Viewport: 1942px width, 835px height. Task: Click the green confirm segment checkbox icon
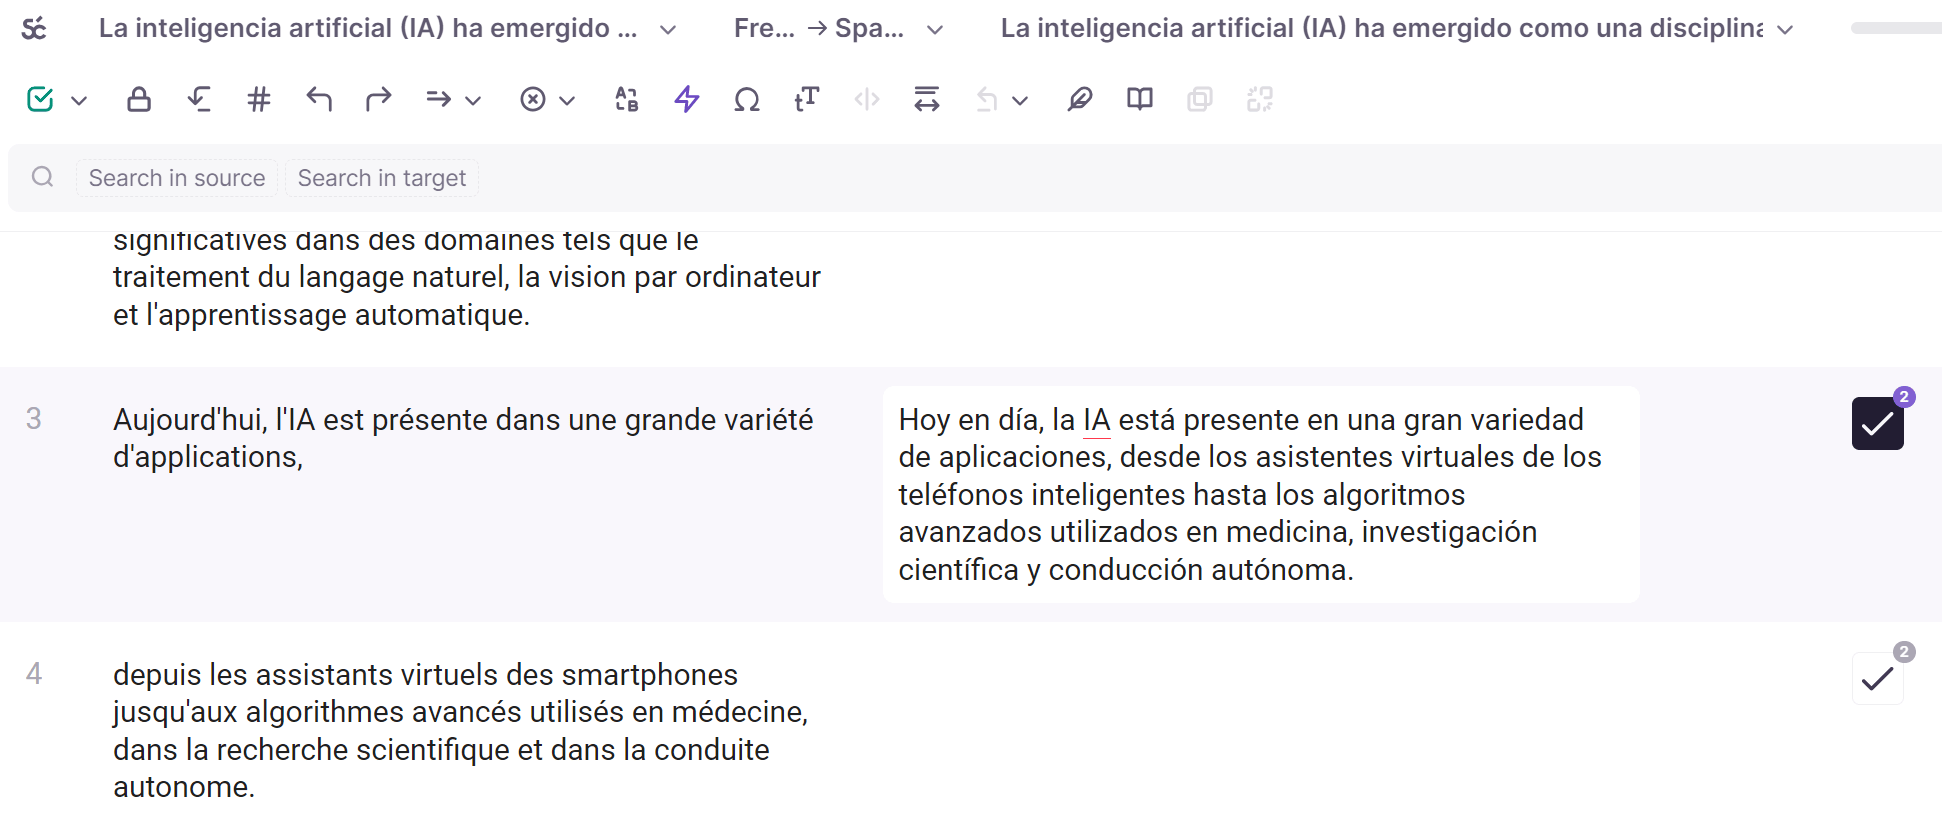(x=40, y=99)
